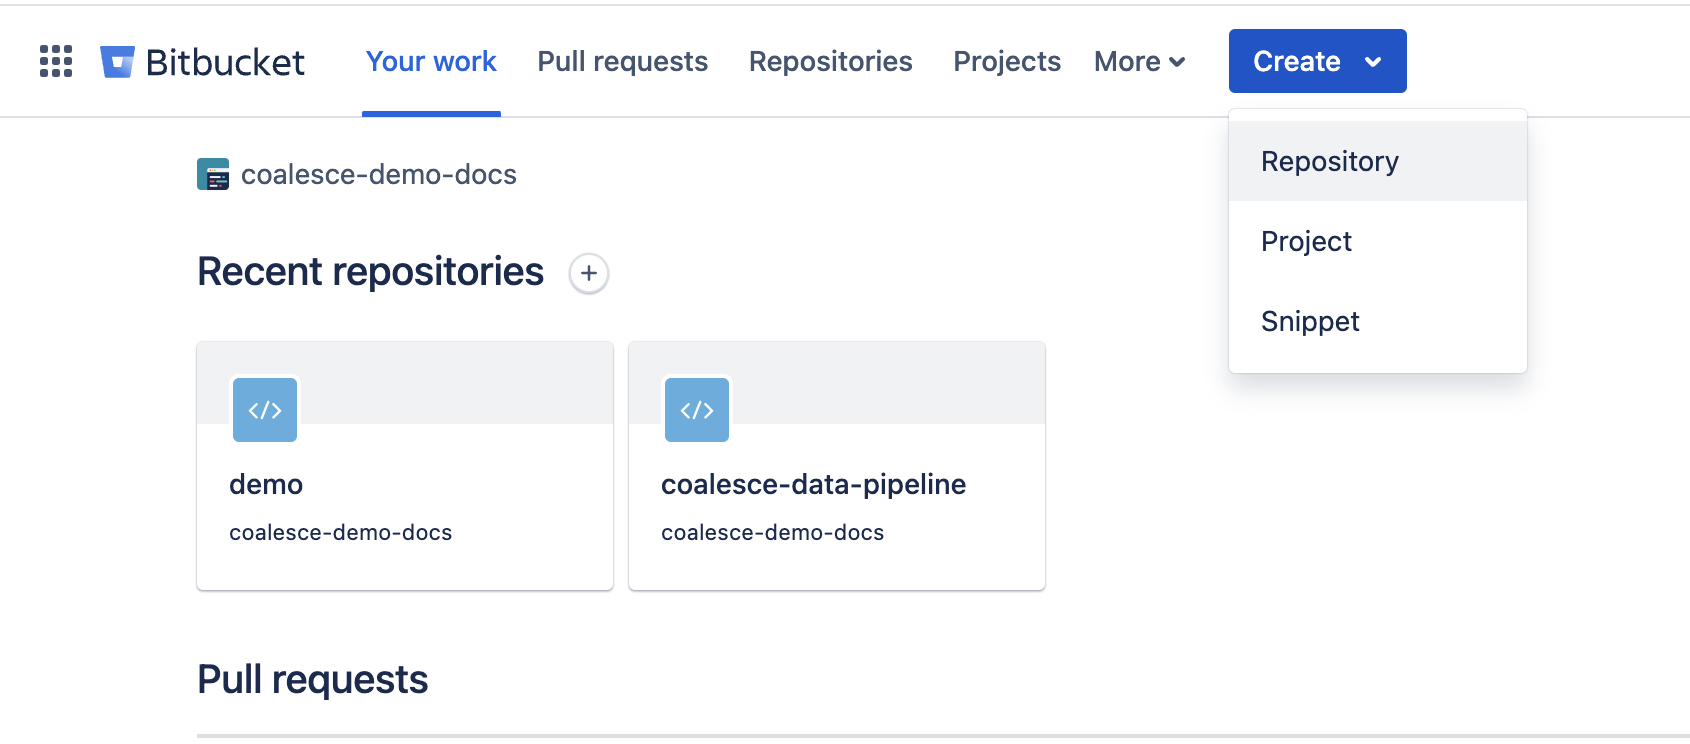Click the Create button
The image size is (1690, 744).
click(1297, 61)
